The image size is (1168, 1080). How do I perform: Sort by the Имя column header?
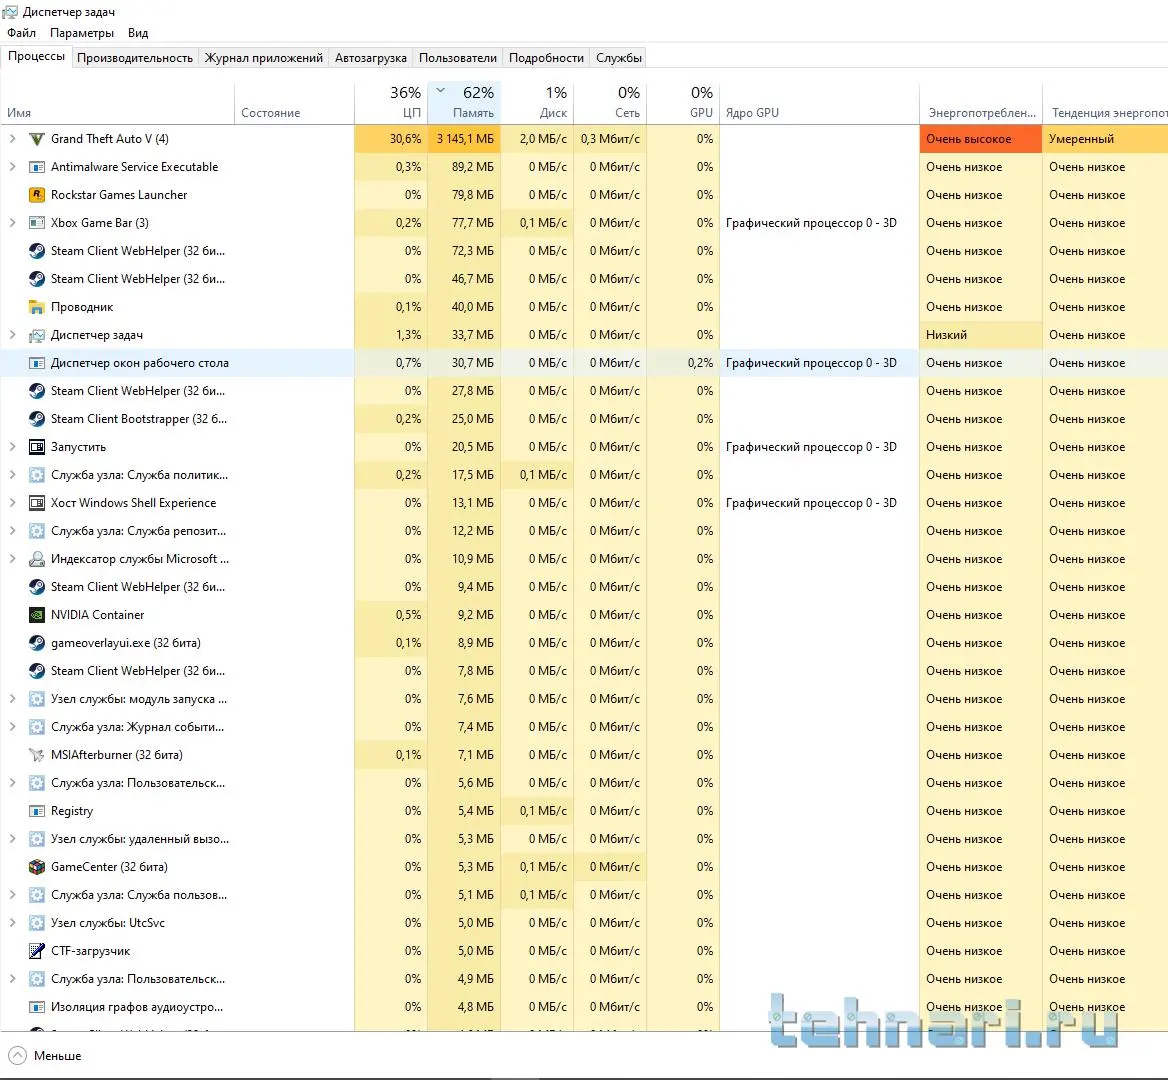coord(117,102)
